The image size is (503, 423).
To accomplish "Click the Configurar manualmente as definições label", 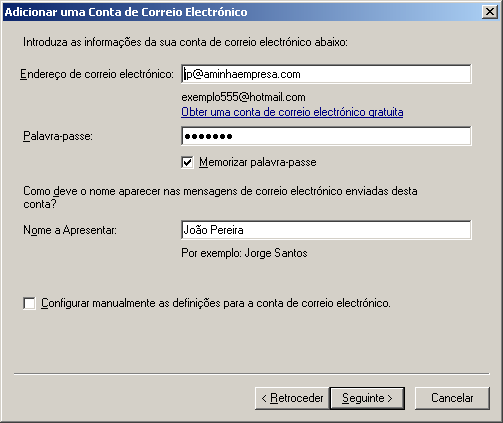I will [216, 303].
